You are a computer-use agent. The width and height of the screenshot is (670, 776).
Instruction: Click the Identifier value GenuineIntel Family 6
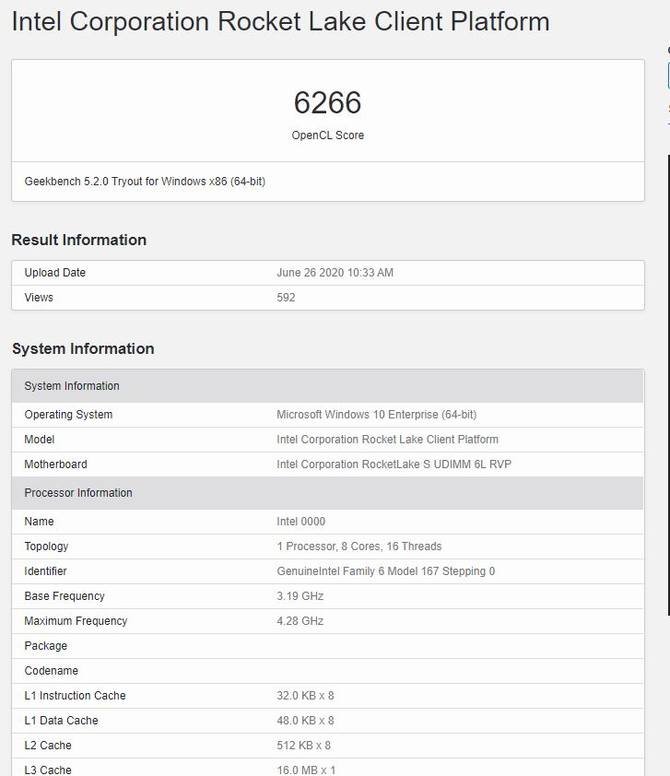click(x=385, y=572)
